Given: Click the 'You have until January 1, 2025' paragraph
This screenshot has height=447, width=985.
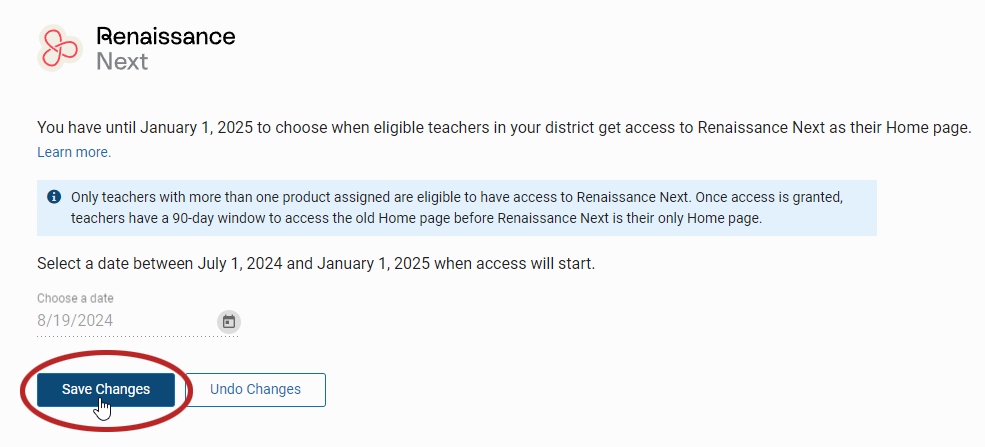Looking at the screenshot, I should (504, 128).
